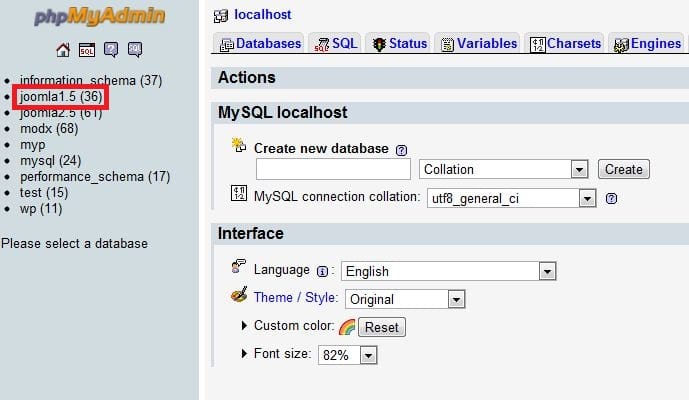Open the Status tab
Viewport: 689px width, 400px height.
coord(399,44)
